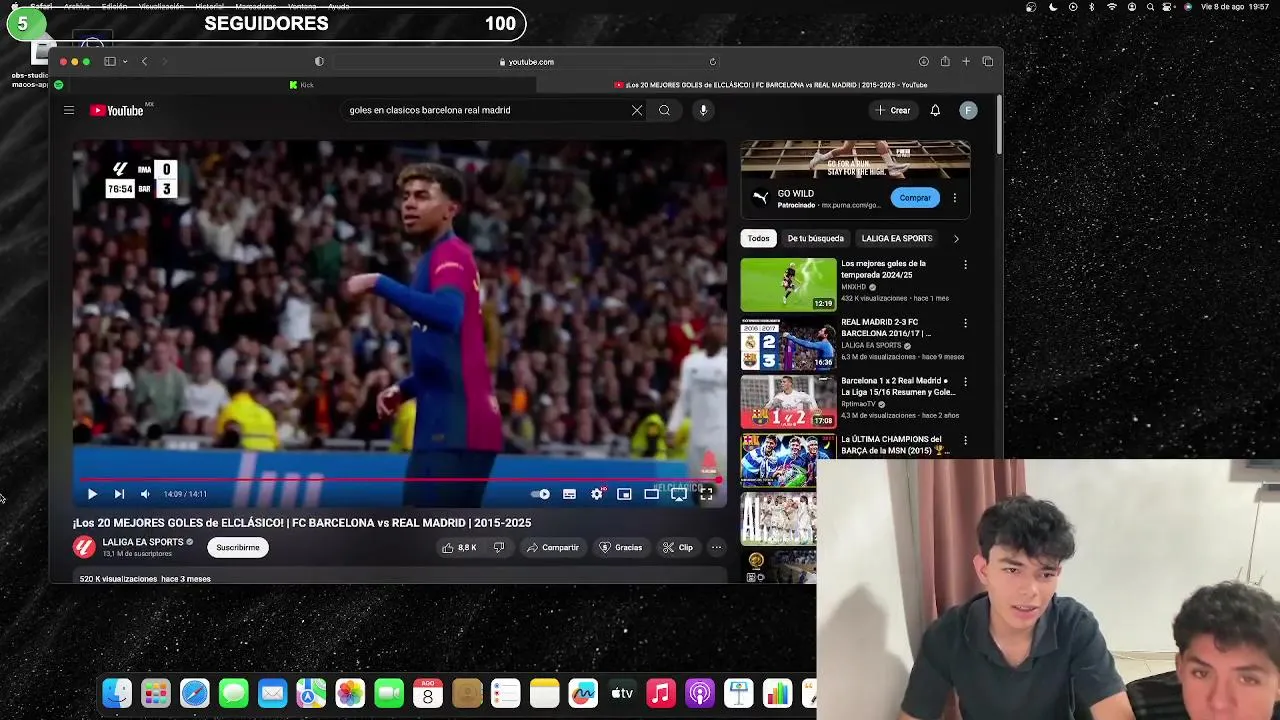The image size is (1280, 720).
Task: Open more actions beside Clip
Action: click(716, 547)
